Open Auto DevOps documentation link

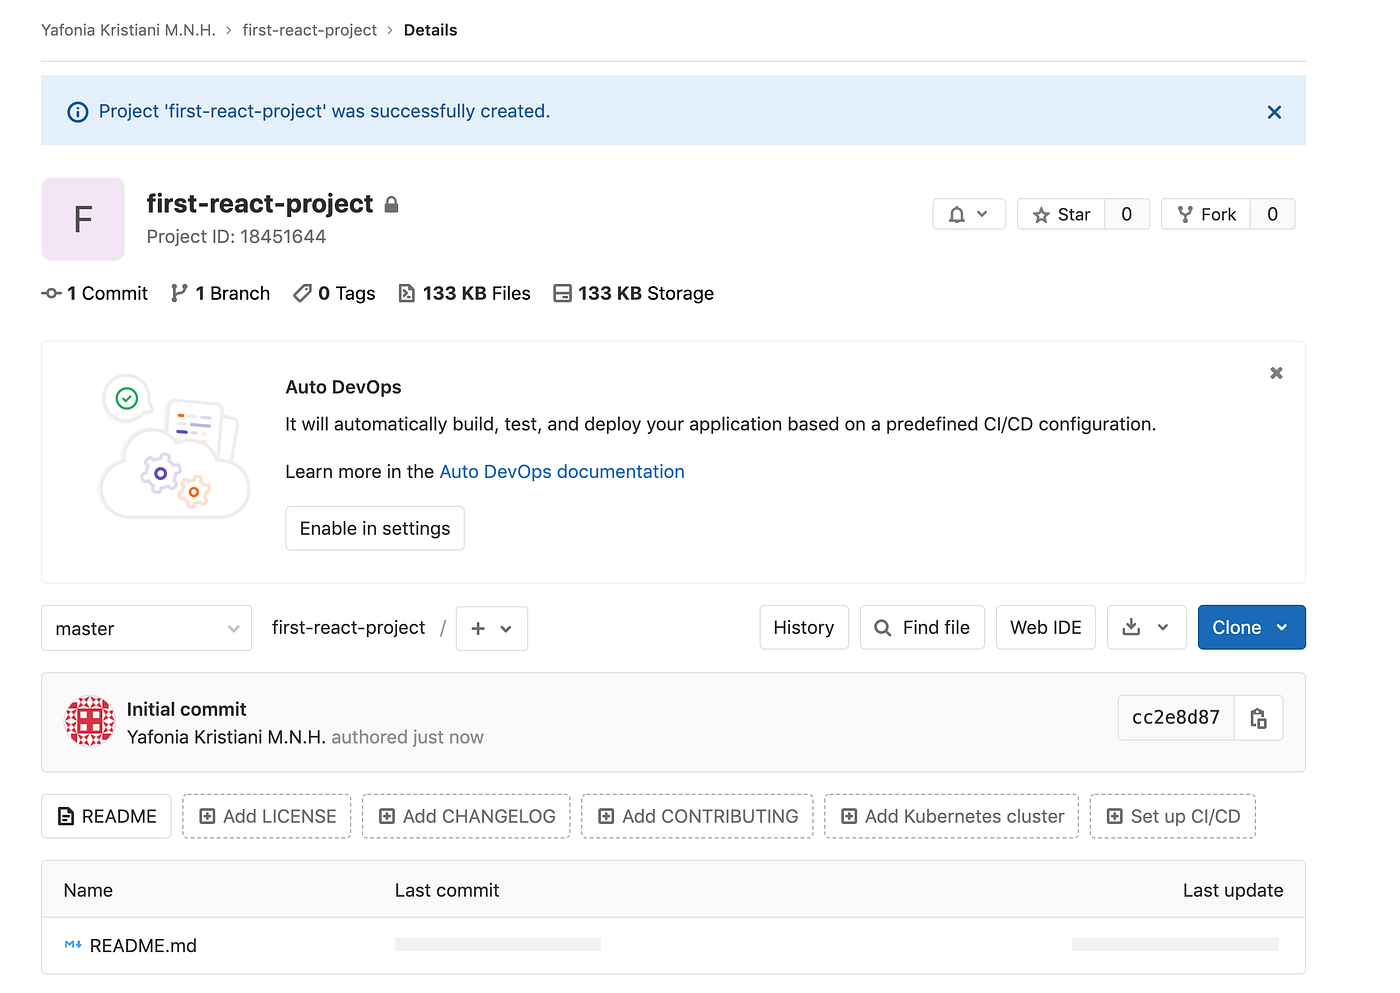[x=562, y=472]
